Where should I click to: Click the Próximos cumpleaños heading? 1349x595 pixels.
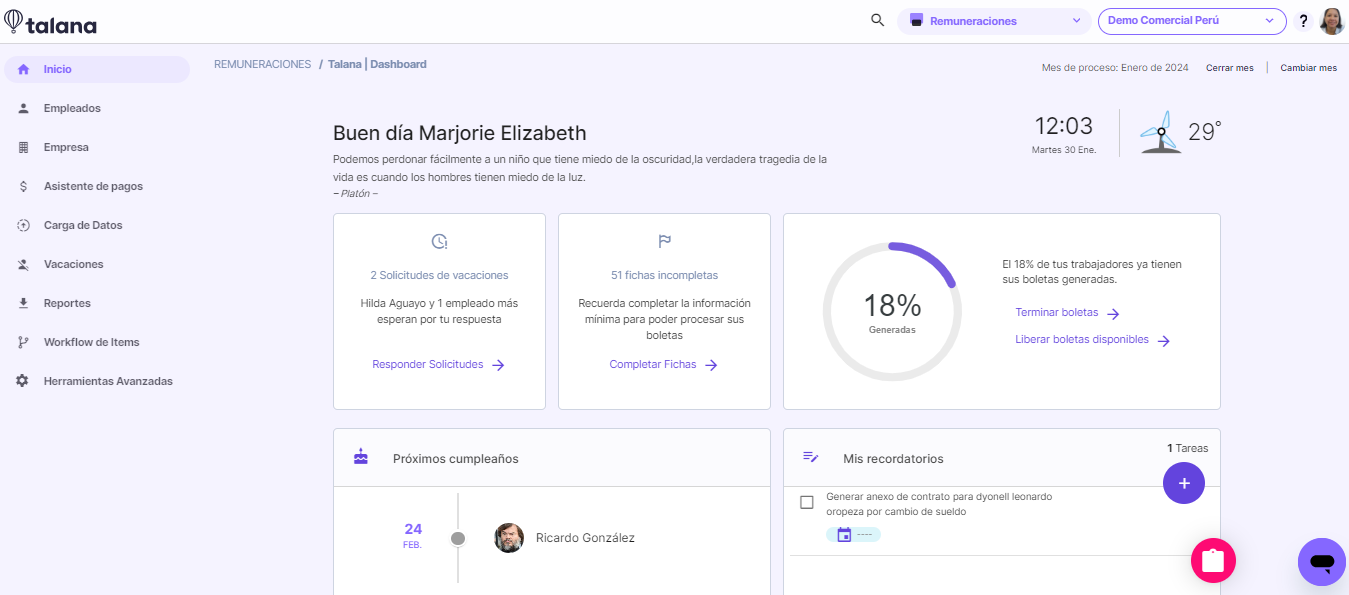[x=456, y=459]
